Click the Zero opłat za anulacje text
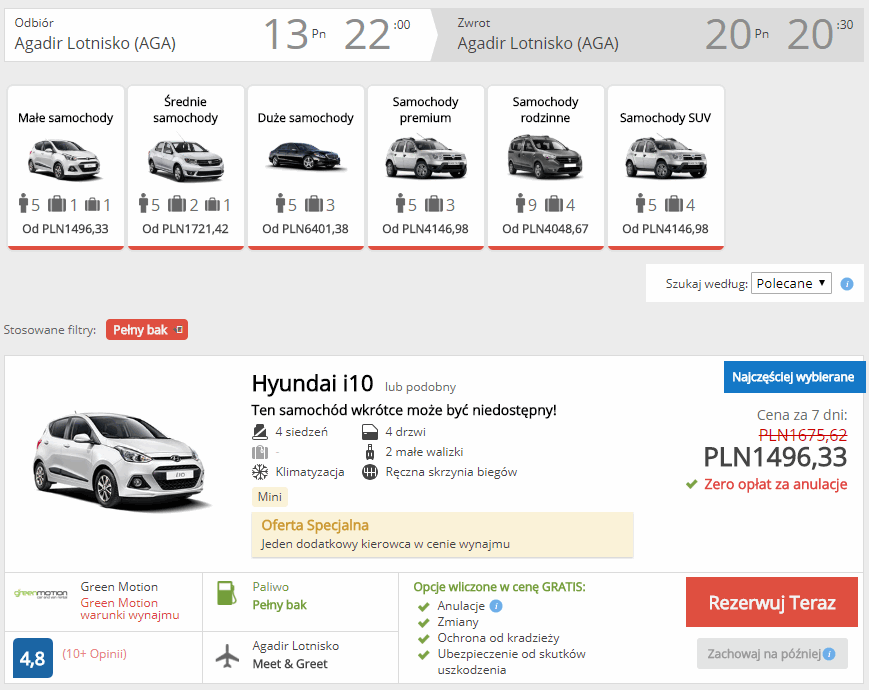Screen dimensions: 869x690 pos(775,484)
